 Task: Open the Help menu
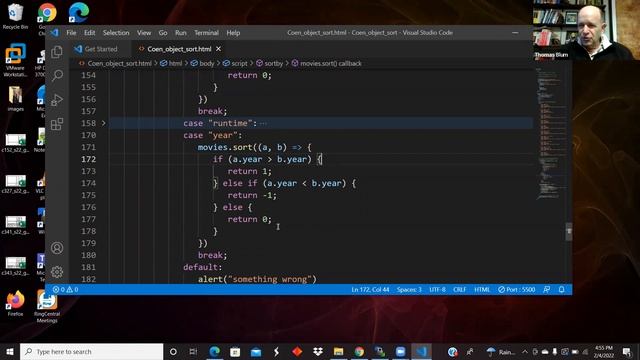point(233,33)
